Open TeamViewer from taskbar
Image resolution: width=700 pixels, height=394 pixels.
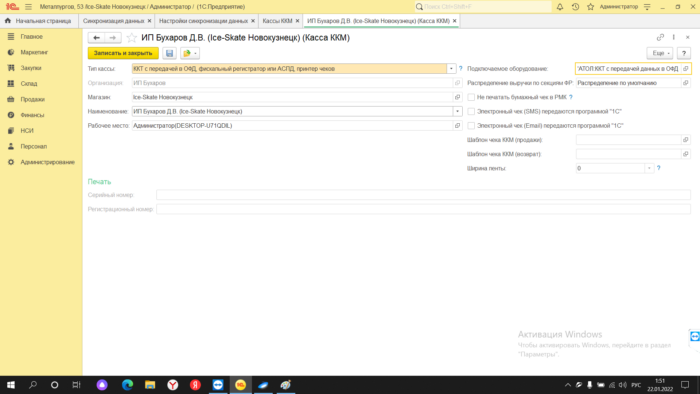tap(218, 385)
